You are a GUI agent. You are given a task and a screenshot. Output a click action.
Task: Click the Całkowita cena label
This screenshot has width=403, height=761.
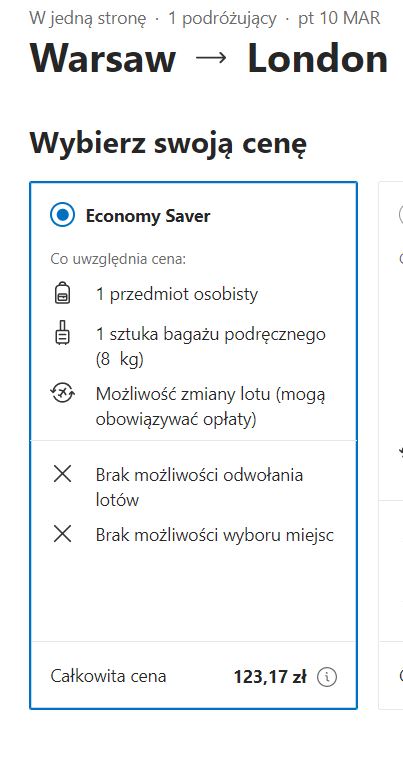tap(108, 676)
